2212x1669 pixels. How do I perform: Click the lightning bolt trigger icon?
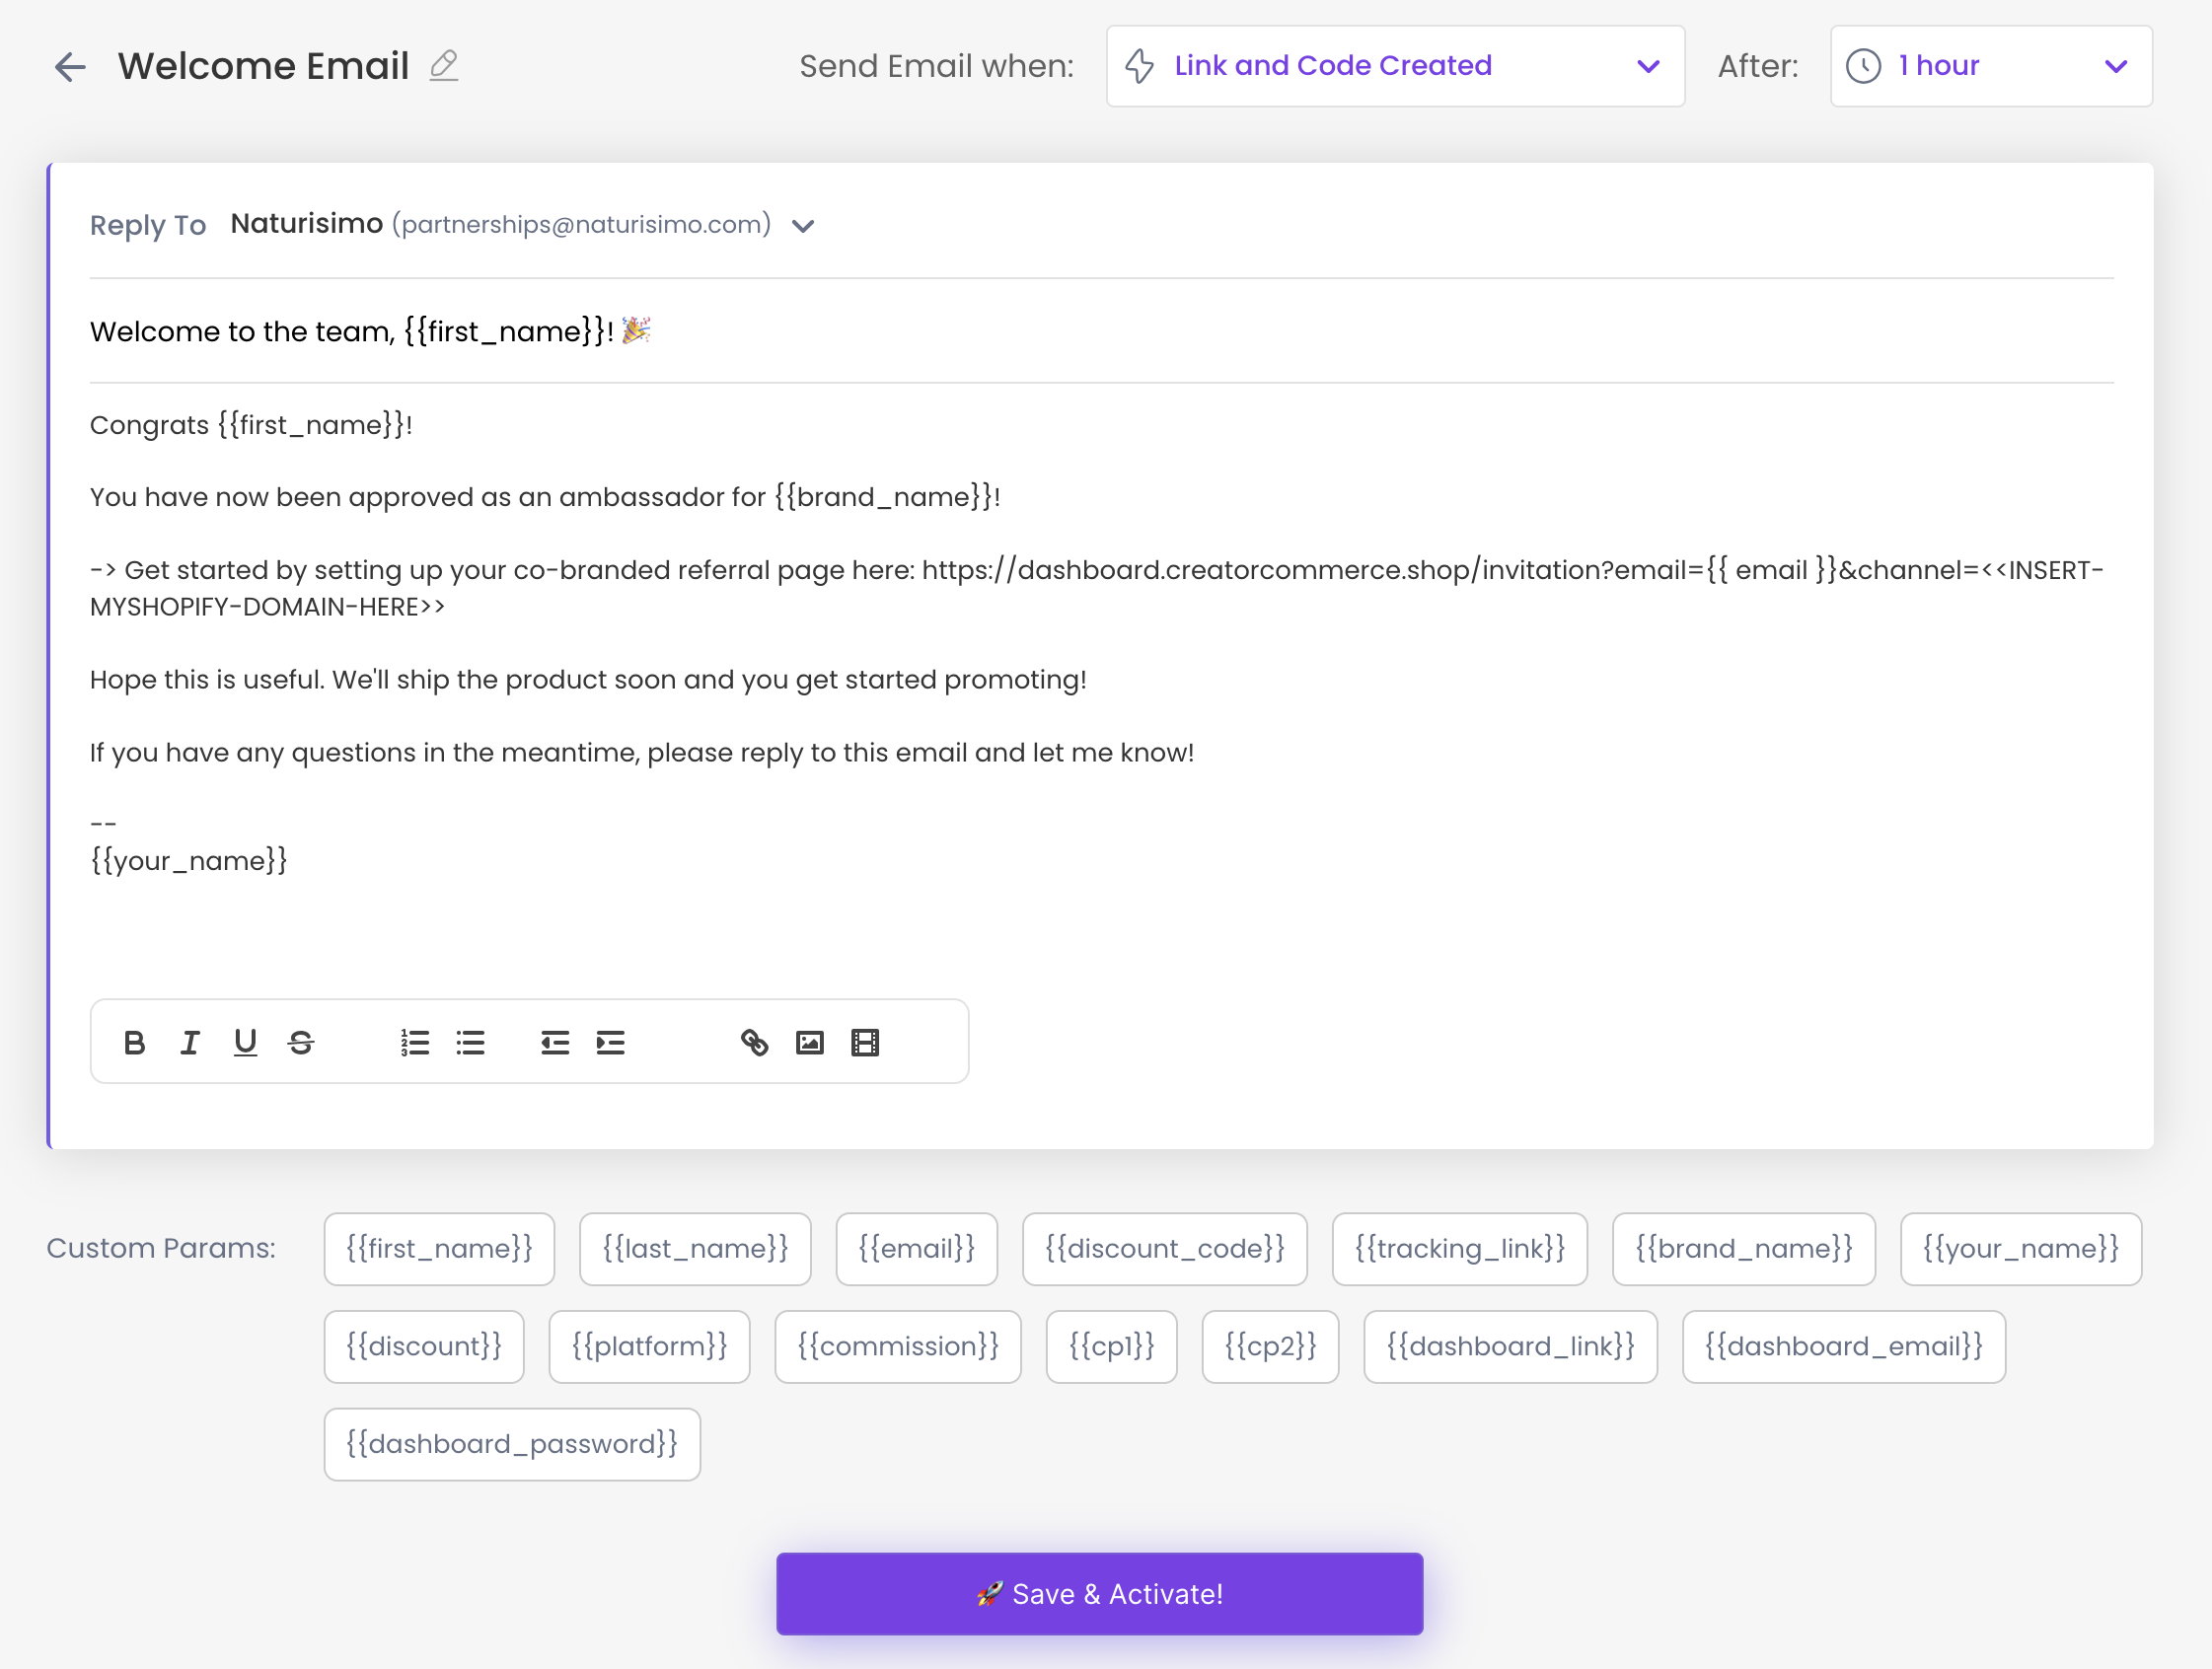click(x=1140, y=66)
